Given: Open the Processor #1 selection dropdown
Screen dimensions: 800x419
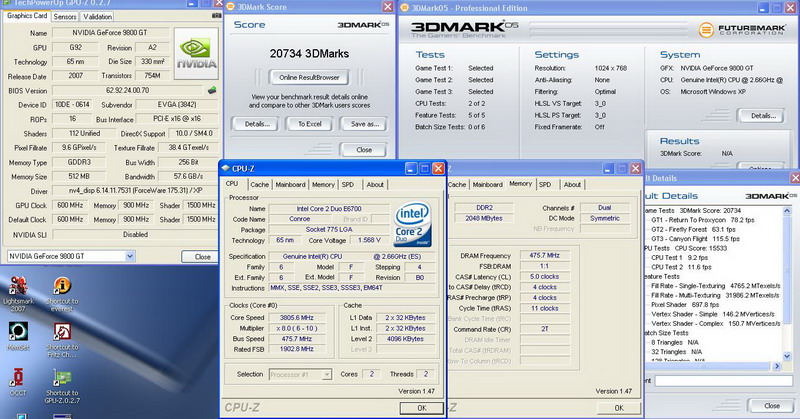Looking at the screenshot, I should pyautogui.click(x=326, y=375).
